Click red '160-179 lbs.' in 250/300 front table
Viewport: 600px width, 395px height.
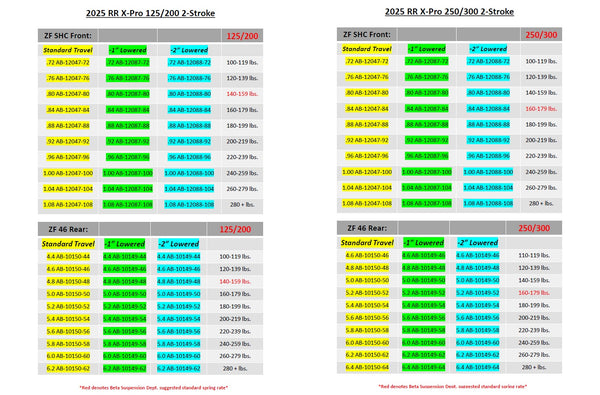(541, 109)
